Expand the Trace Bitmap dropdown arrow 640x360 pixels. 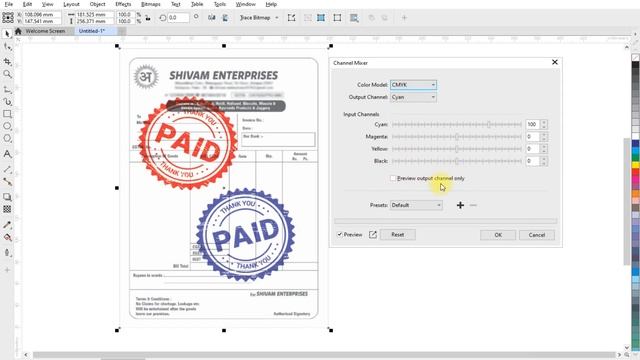(277, 18)
